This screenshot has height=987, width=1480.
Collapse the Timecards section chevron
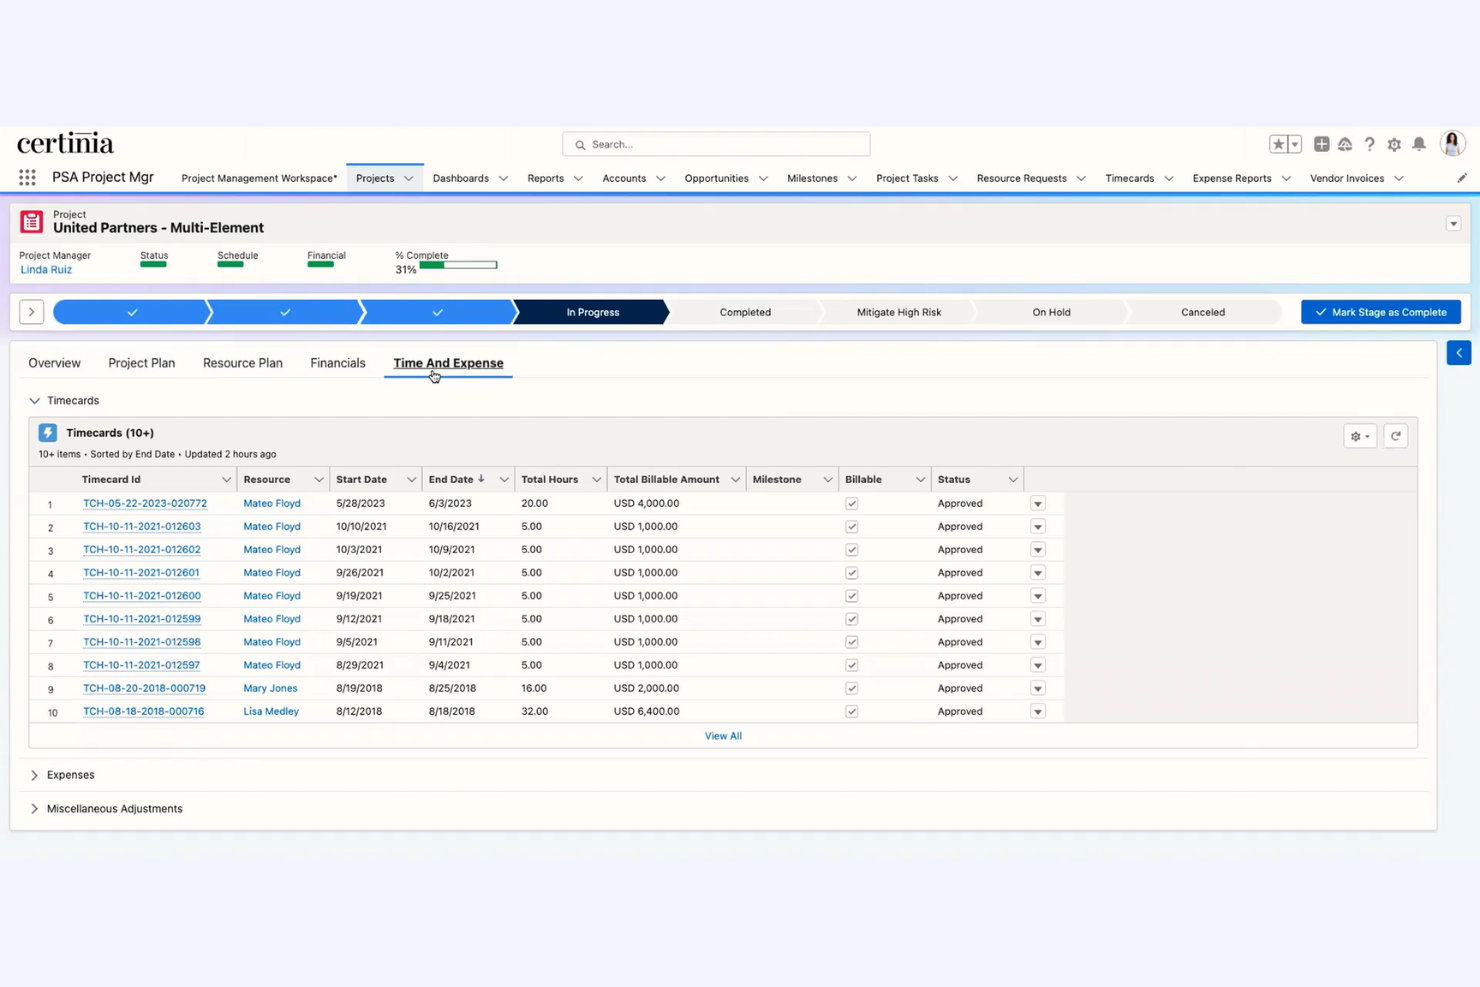tap(34, 400)
